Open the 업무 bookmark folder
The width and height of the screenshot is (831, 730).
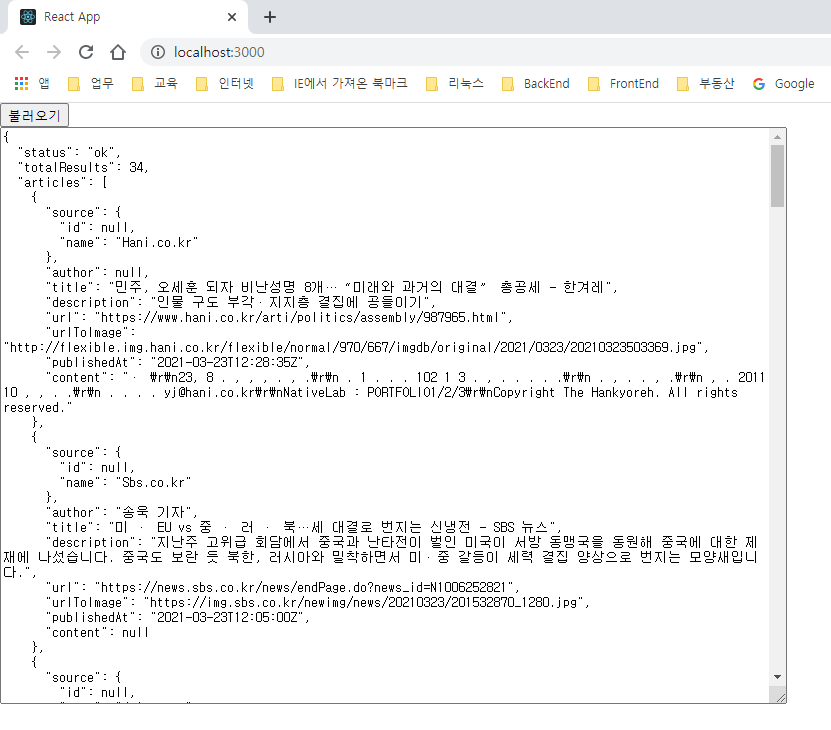click(x=91, y=83)
